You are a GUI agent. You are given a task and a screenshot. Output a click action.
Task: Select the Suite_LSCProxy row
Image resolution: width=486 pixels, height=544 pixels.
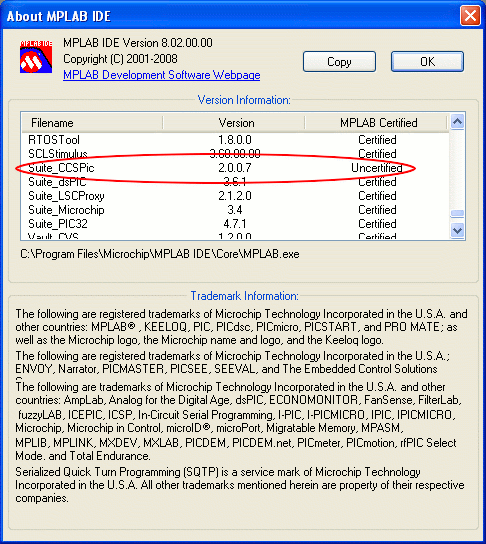click(x=235, y=196)
